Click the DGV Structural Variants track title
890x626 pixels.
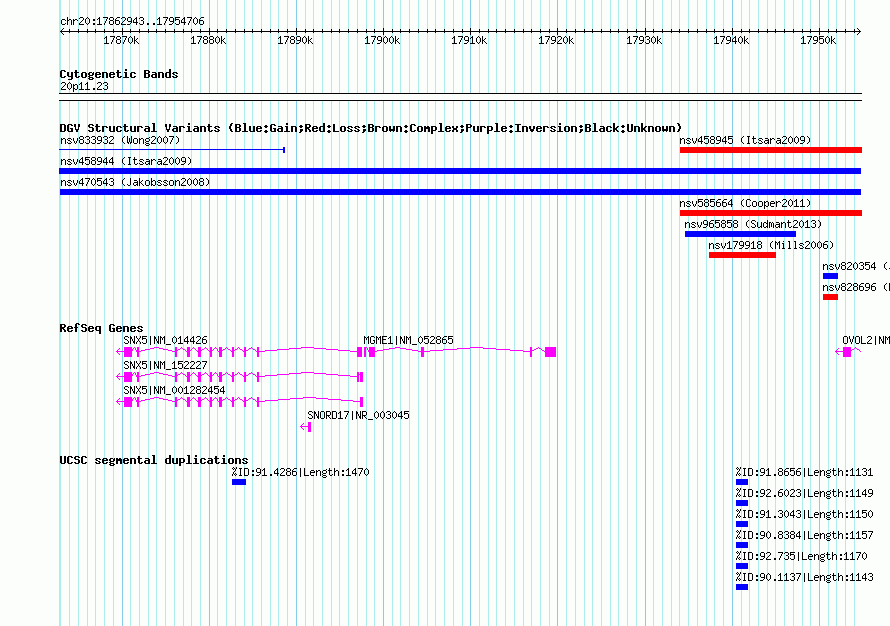[371, 128]
